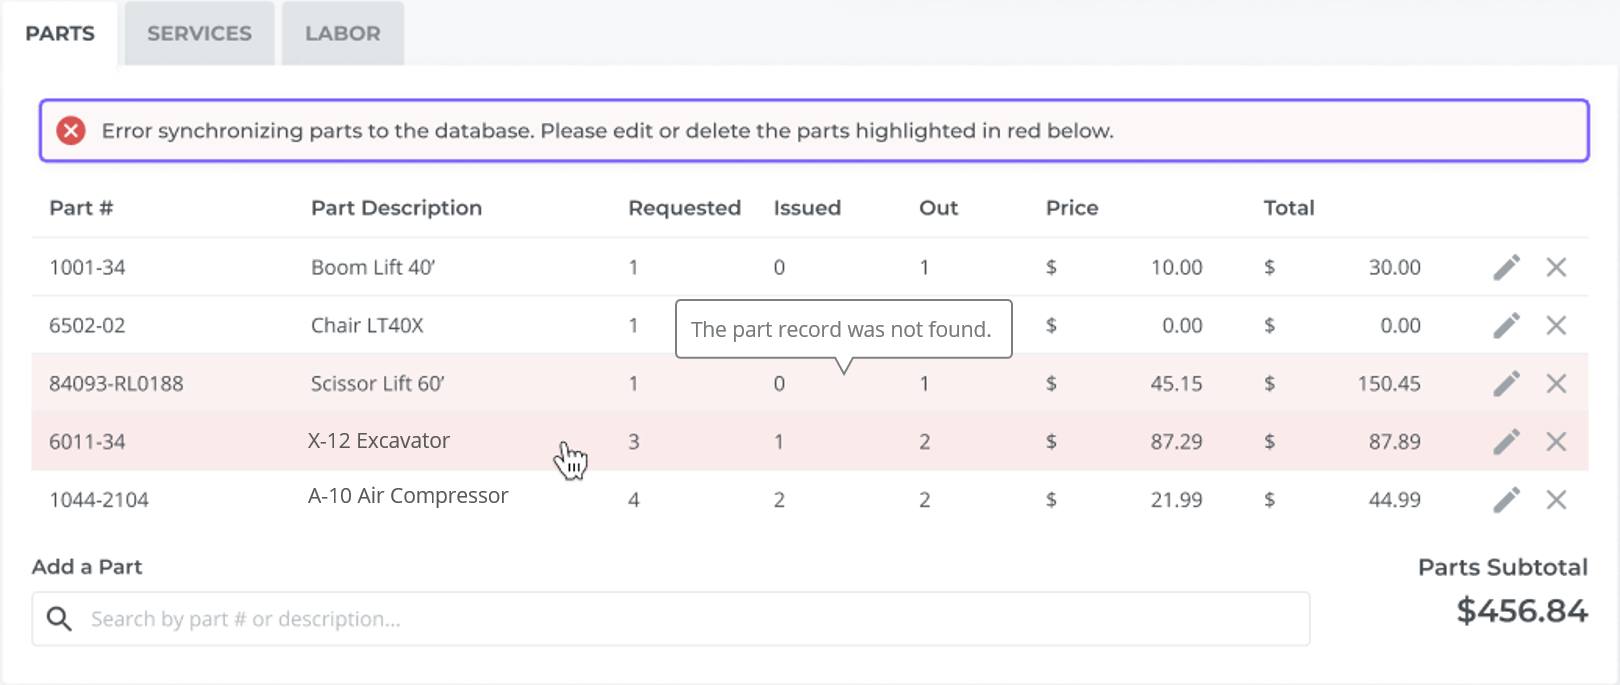Edit the A-10 Air Compressor part
The image size is (1620, 685).
[x=1506, y=499]
